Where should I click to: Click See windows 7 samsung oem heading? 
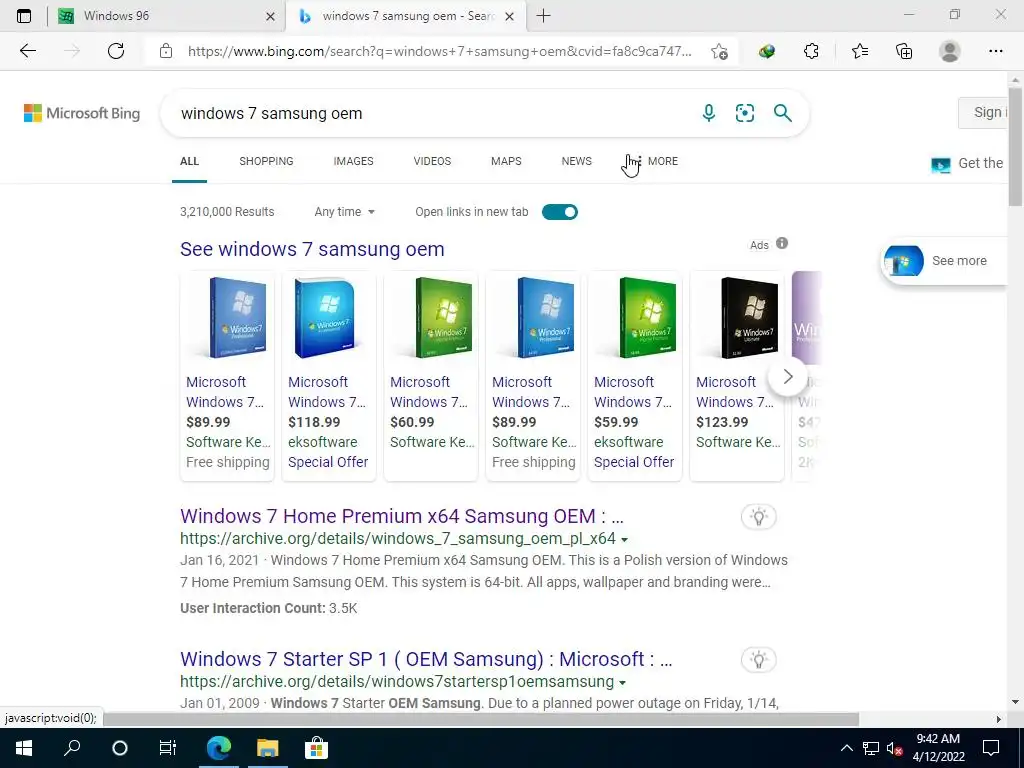click(x=312, y=249)
